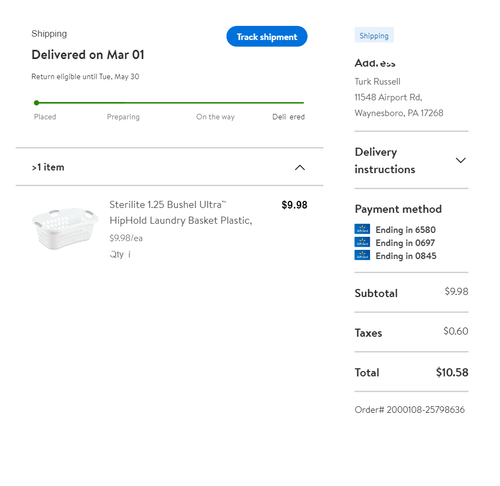The width and height of the screenshot is (500, 486).
Task: Select the 'Ending in 0845' text
Action: (406, 256)
